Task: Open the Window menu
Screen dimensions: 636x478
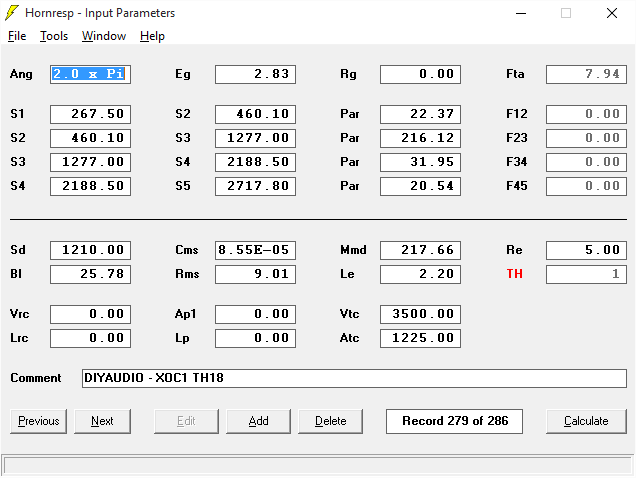Action: (104, 36)
